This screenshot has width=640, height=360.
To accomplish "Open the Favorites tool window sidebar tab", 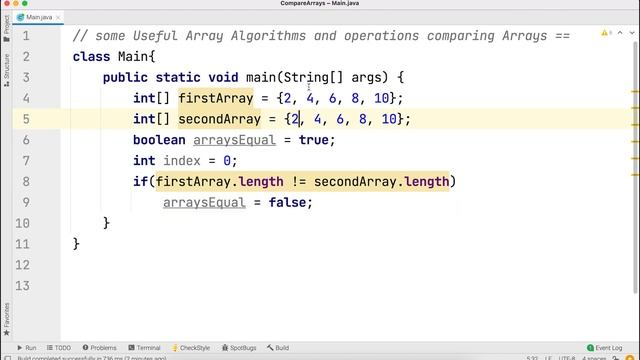I will pos(7,319).
